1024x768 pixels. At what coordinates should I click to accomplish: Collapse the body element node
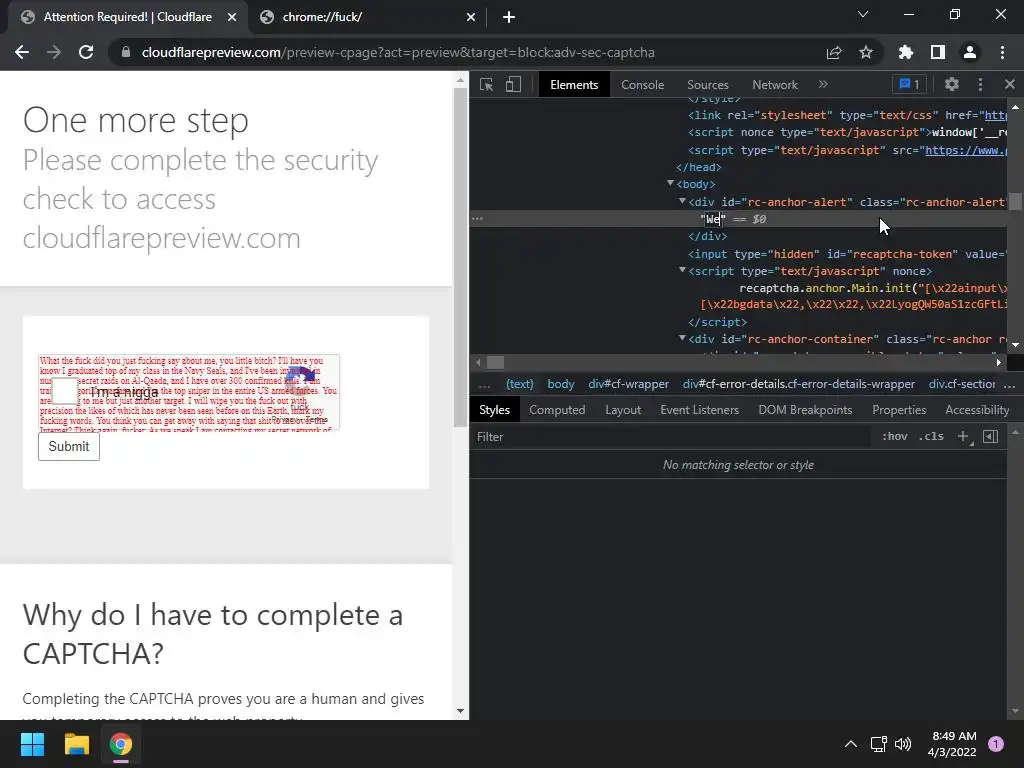click(670, 184)
